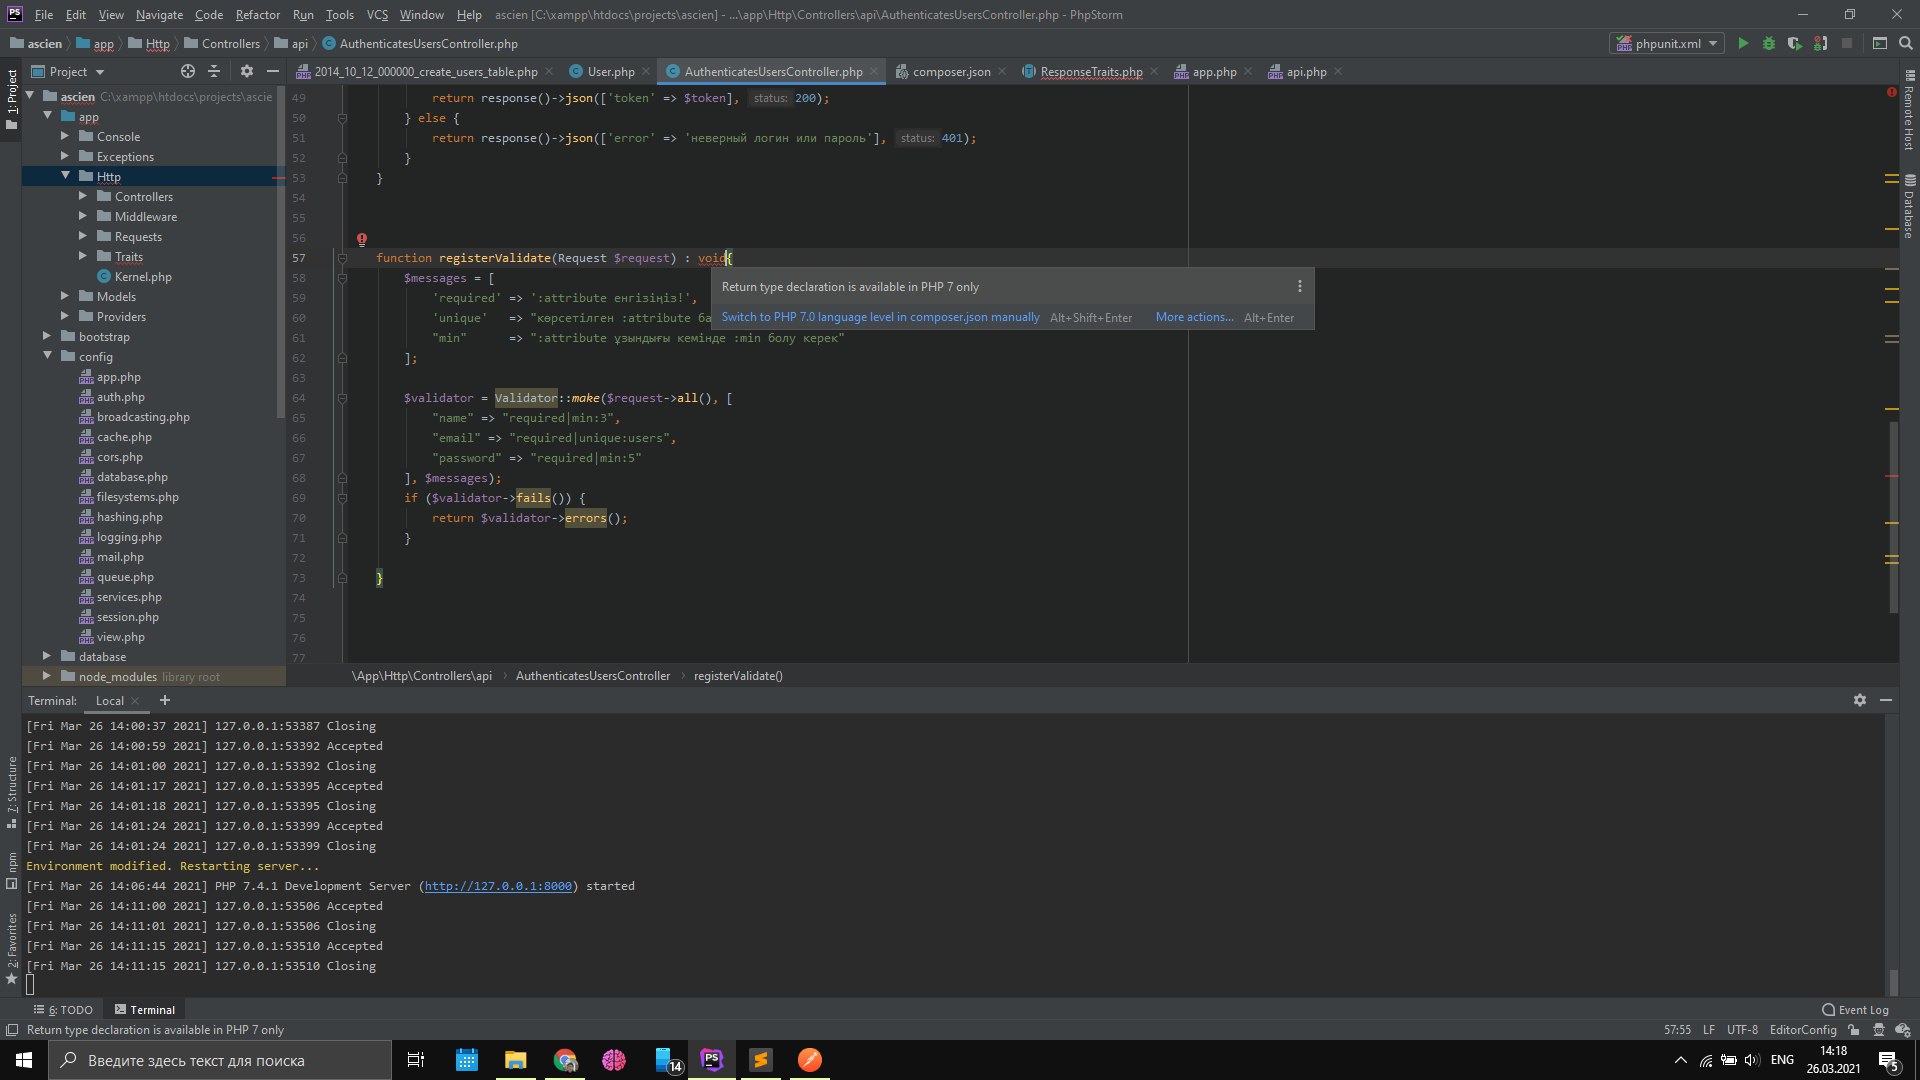Toggle tool window bars icon in bottom-left corner
Screen dimensions: 1920x1080
tap(11, 1030)
